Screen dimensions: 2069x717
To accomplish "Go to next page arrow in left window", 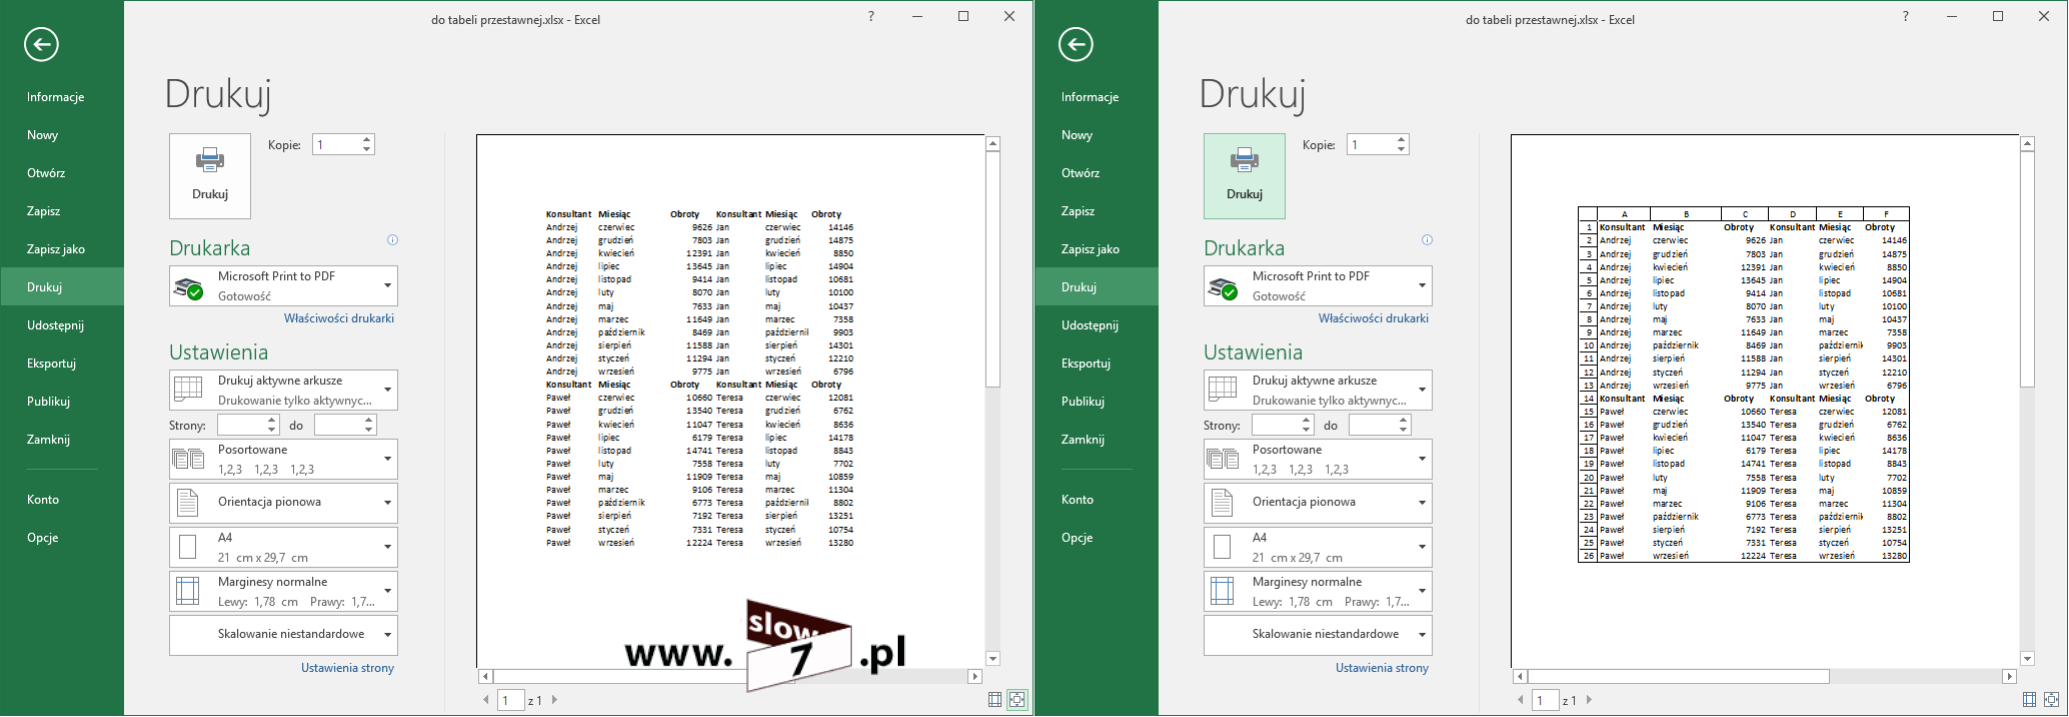I will pos(555,700).
